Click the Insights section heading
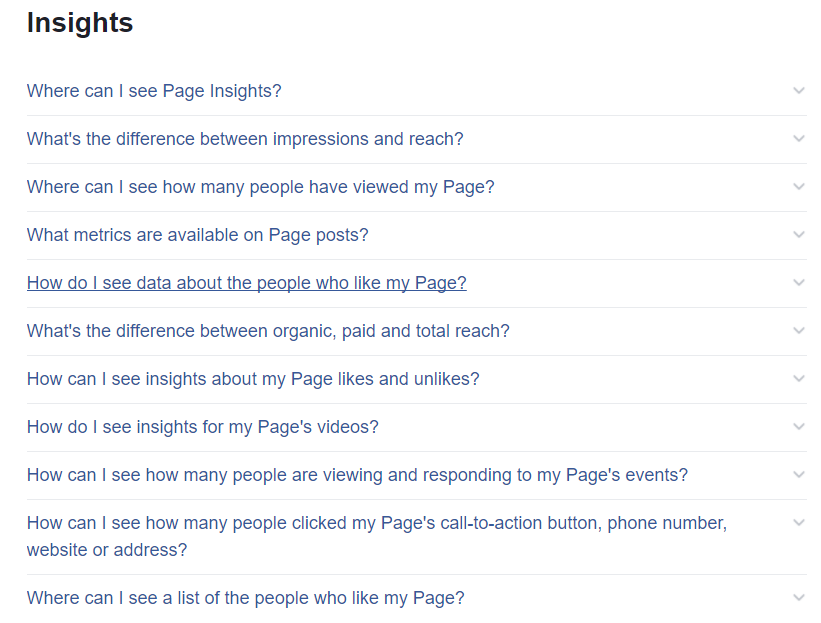 click(x=80, y=23)
